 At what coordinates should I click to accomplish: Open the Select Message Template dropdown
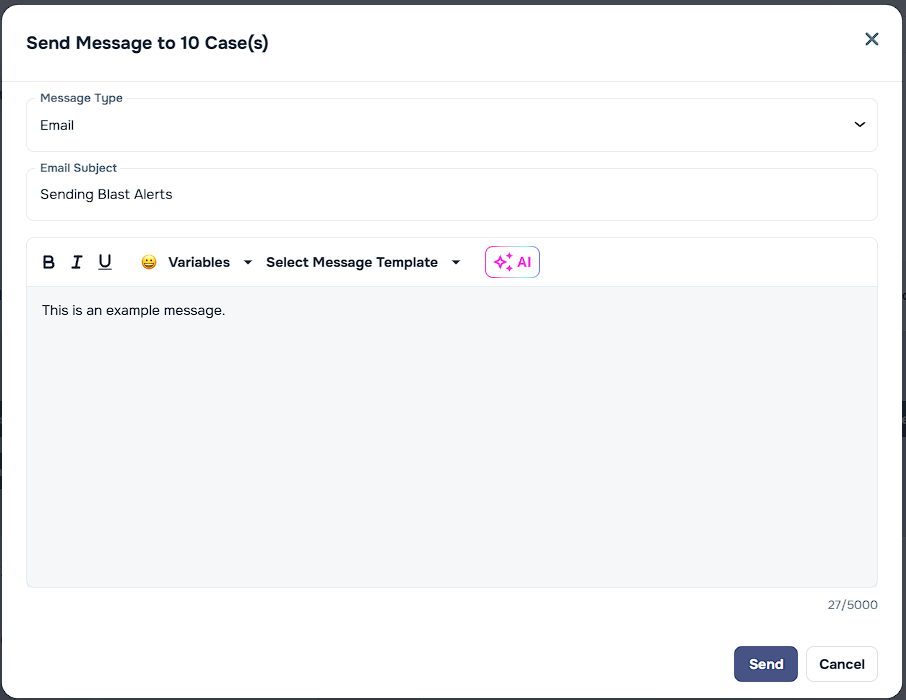click(x=456, y=261)
